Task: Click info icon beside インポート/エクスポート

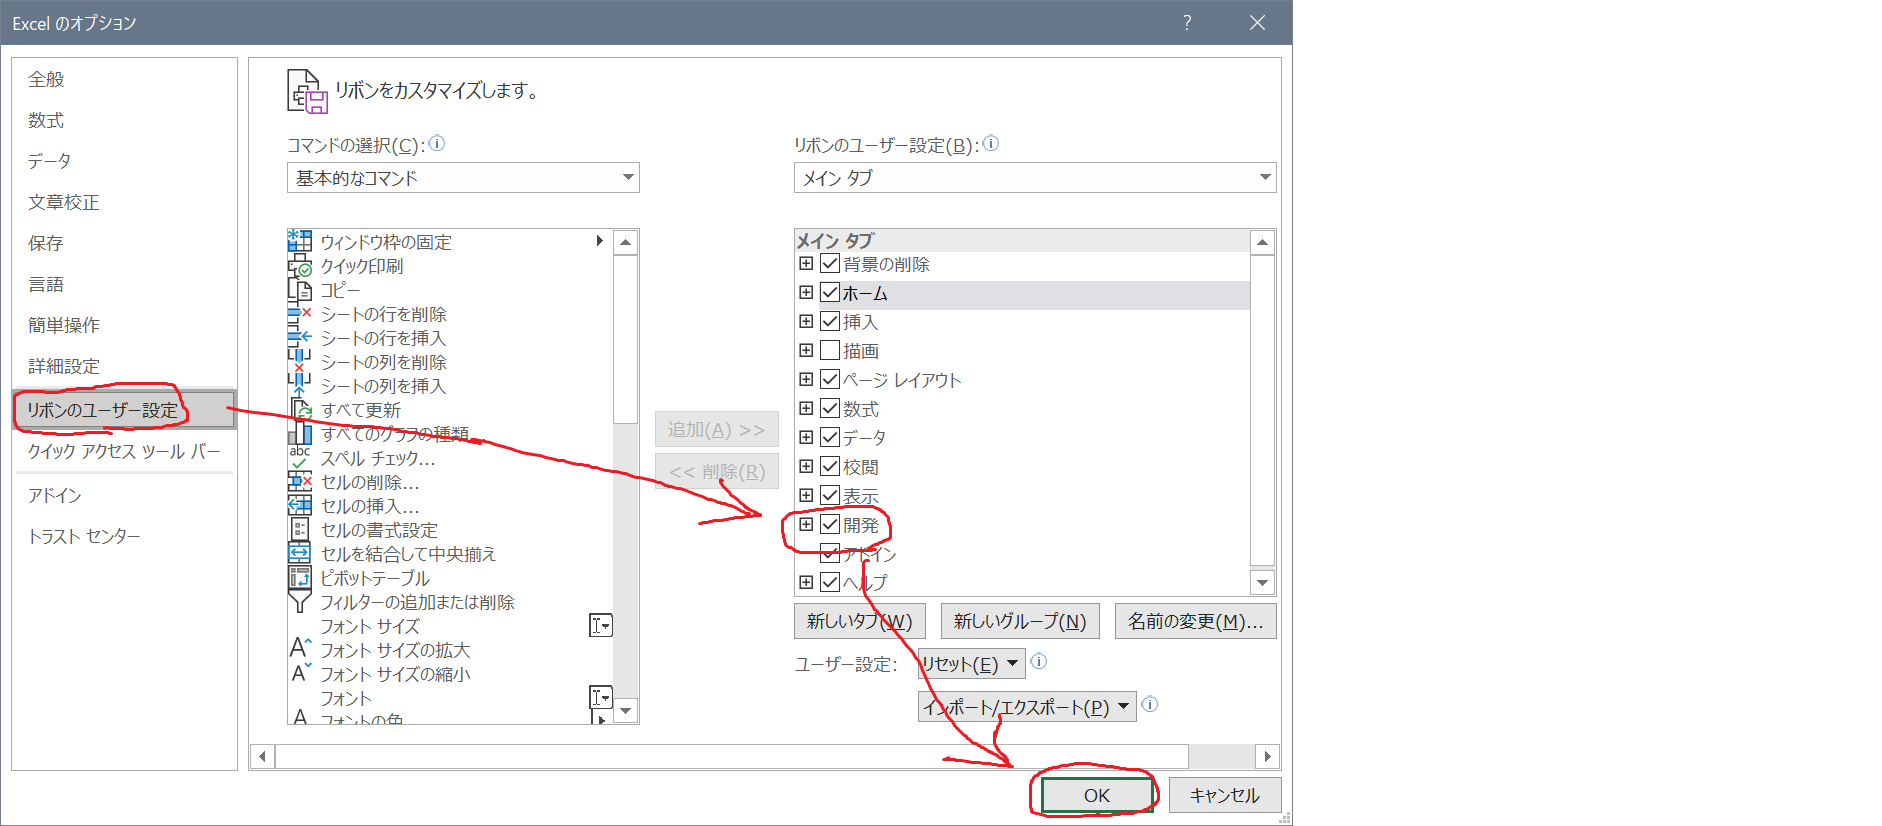Action: pyautogui.click(x=1150, y=704)
